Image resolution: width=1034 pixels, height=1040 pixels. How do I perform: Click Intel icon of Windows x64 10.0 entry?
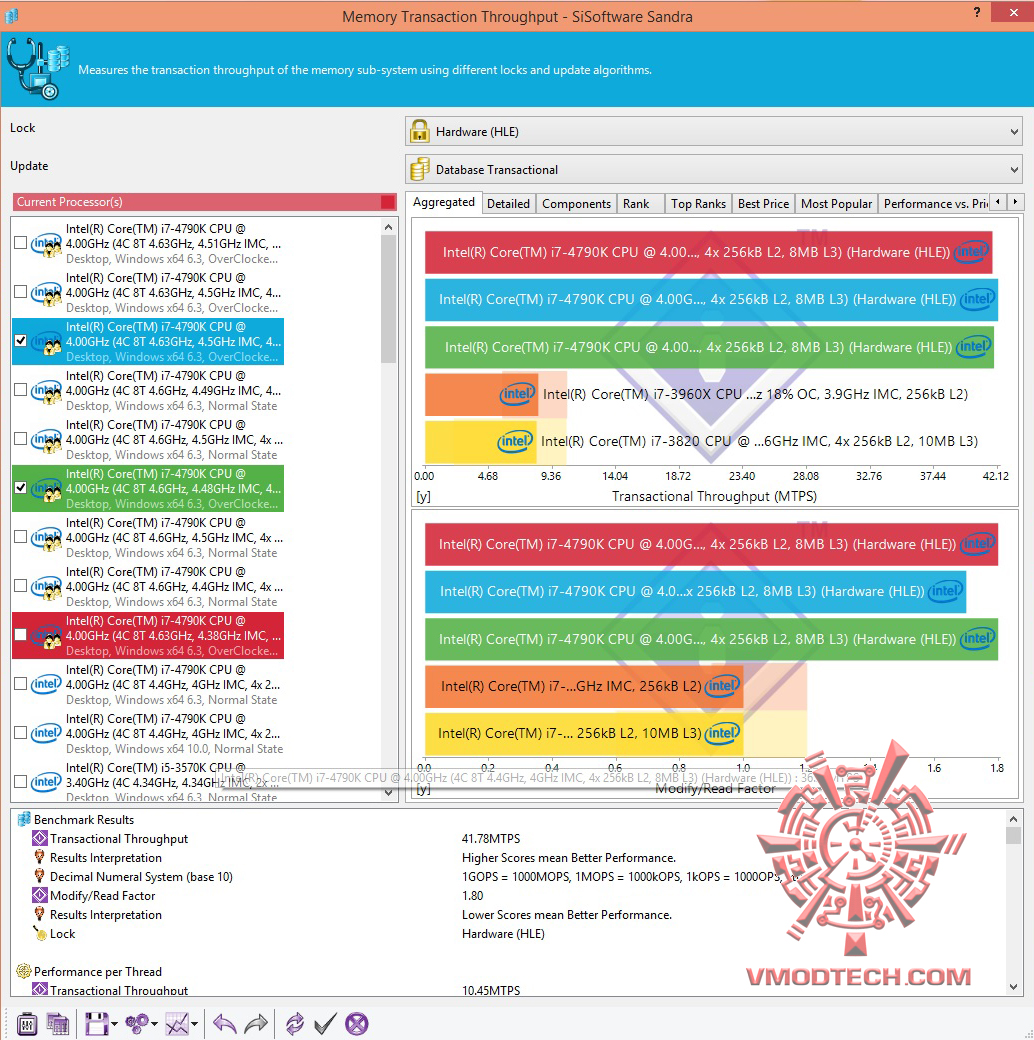[46, 732]
